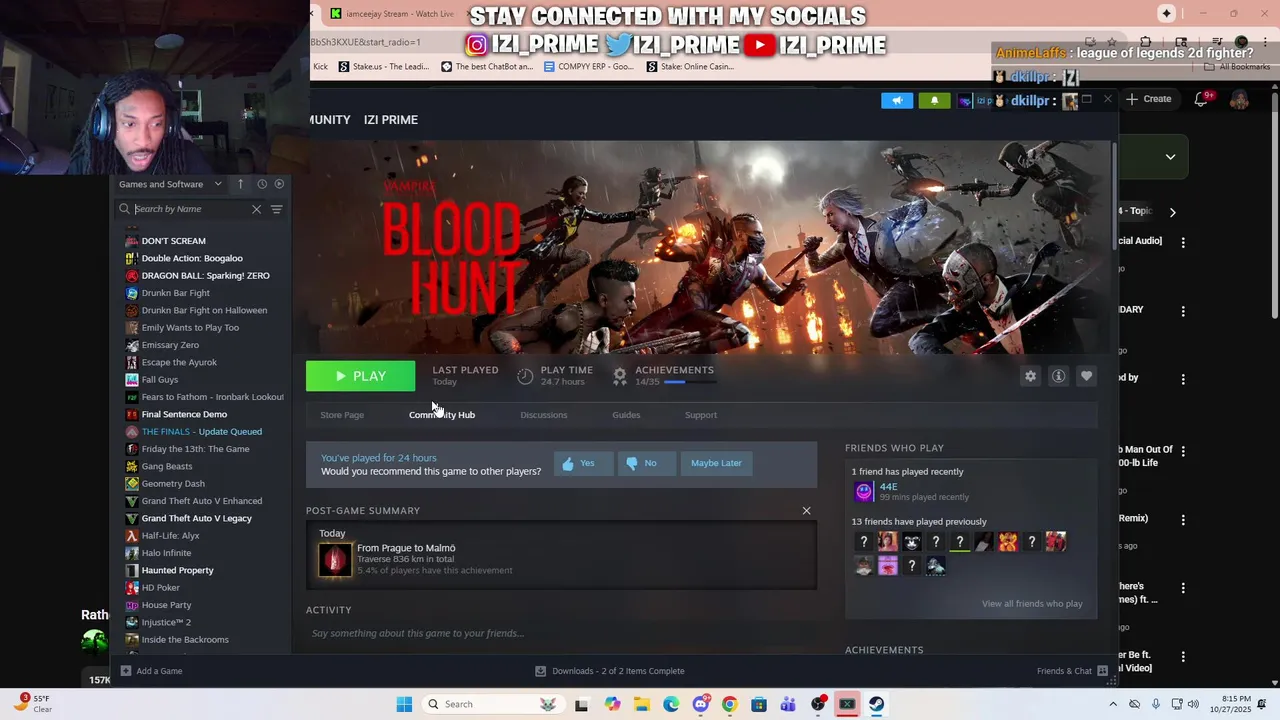The image size is (1280, 720).
Task: Select Inside the Backrooms in library
Action: pos(185,640)
